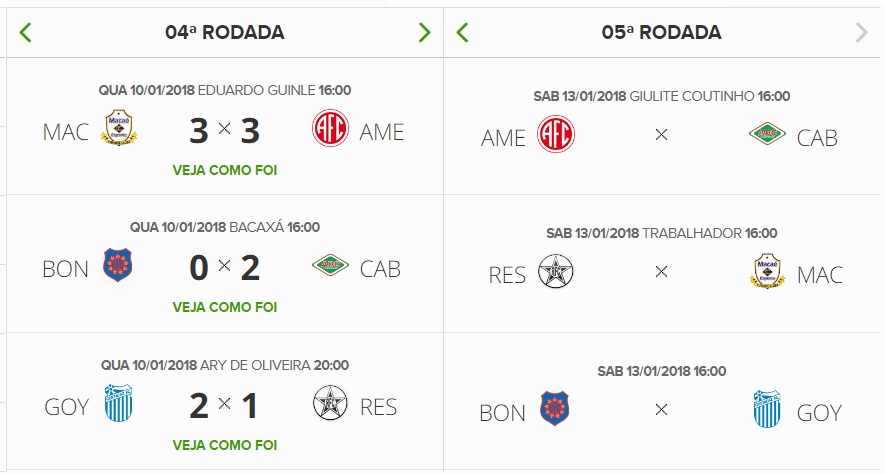Open Veja Como Foi for BON 0x2 CAB
Image resolution: width=885 pixels, height=474 pixels.
click(225, 307)
